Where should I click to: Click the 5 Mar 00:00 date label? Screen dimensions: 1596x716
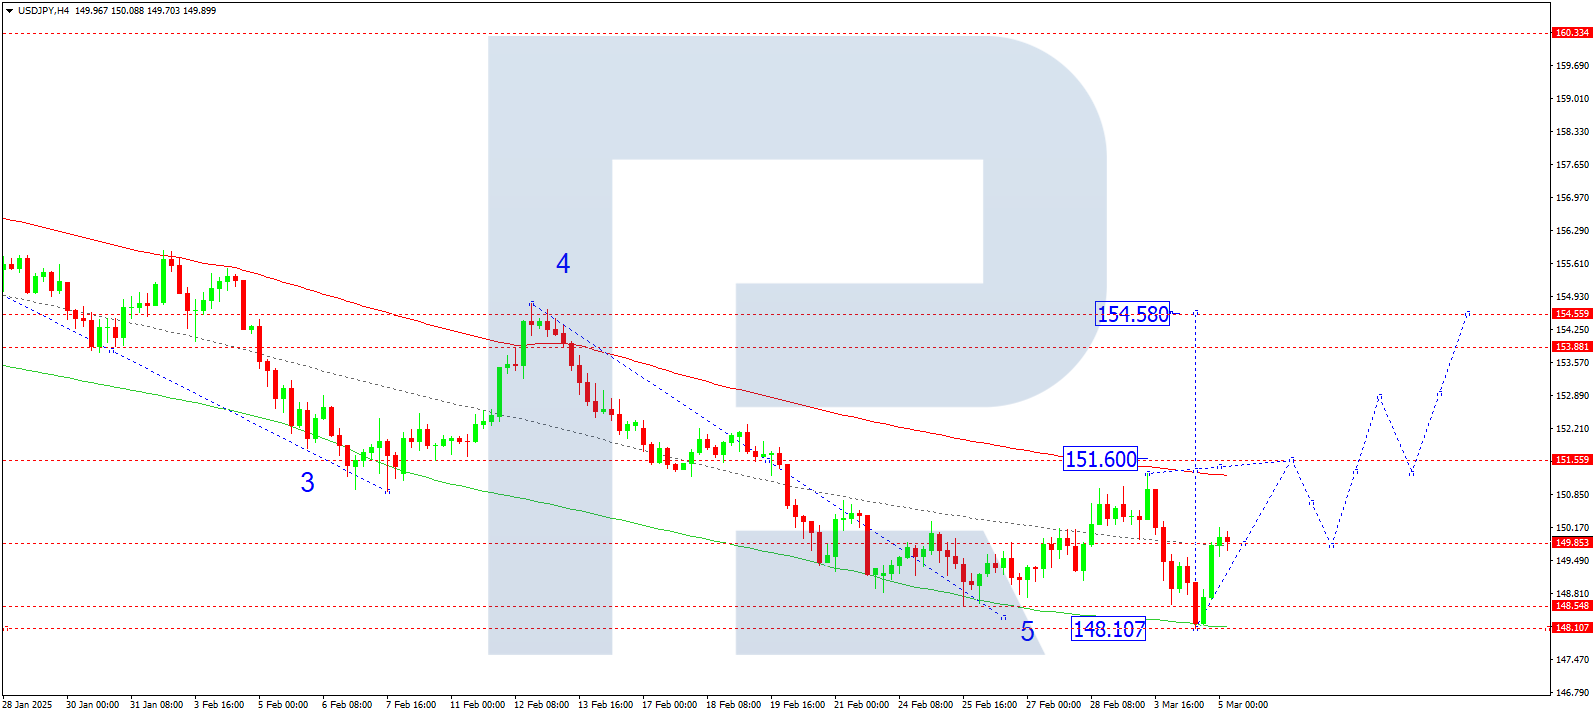tap(1243, 705)
